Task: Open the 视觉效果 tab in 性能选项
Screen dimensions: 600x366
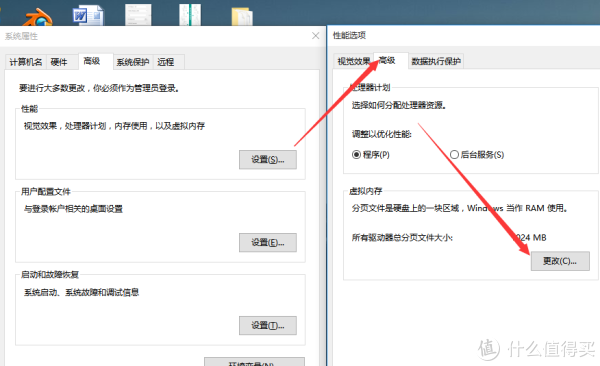Action: tap(354, 61)
